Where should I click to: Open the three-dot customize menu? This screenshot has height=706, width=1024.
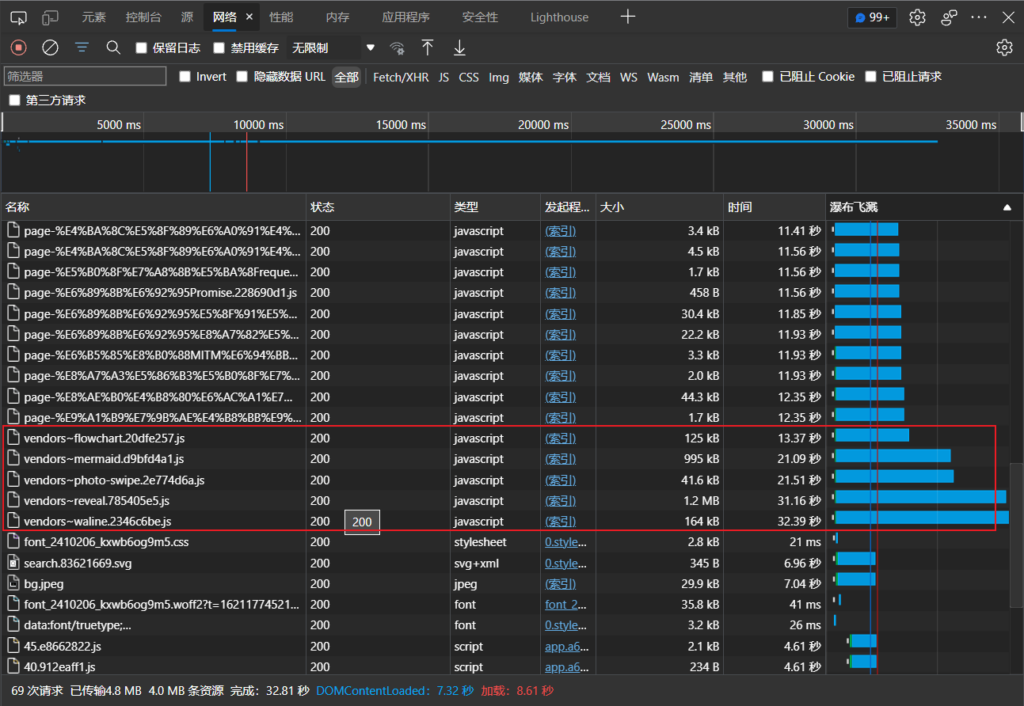979,17
